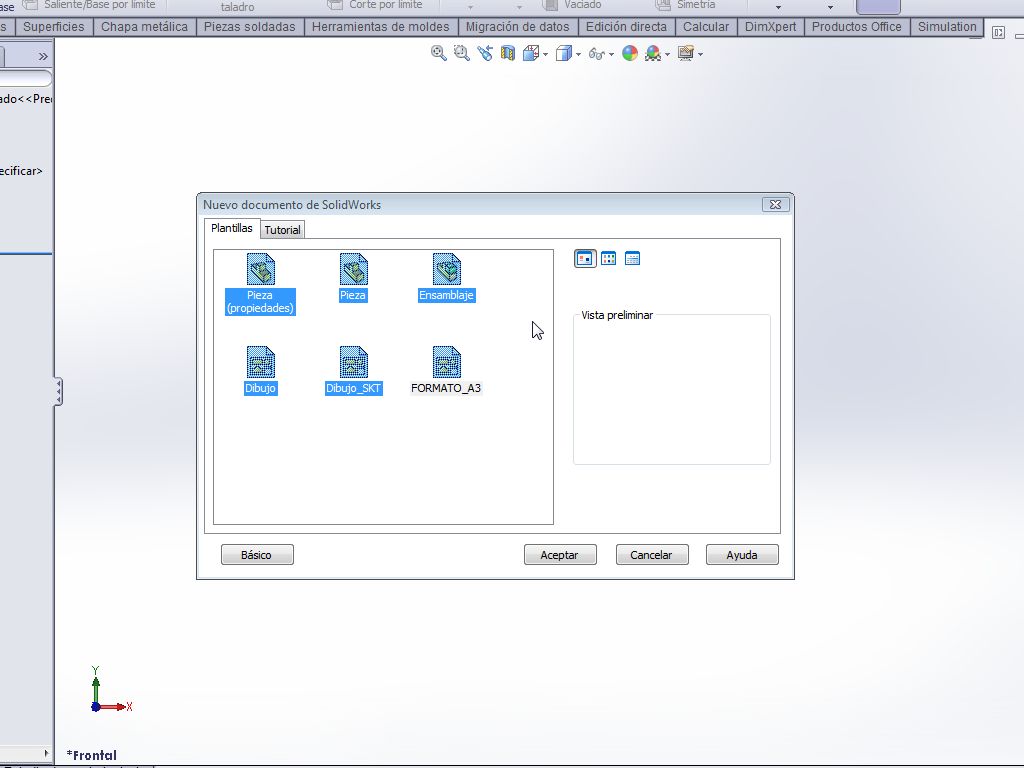Open the Herramientas de moldes tab
The image size is (1024, 768).
pos(381,27)
